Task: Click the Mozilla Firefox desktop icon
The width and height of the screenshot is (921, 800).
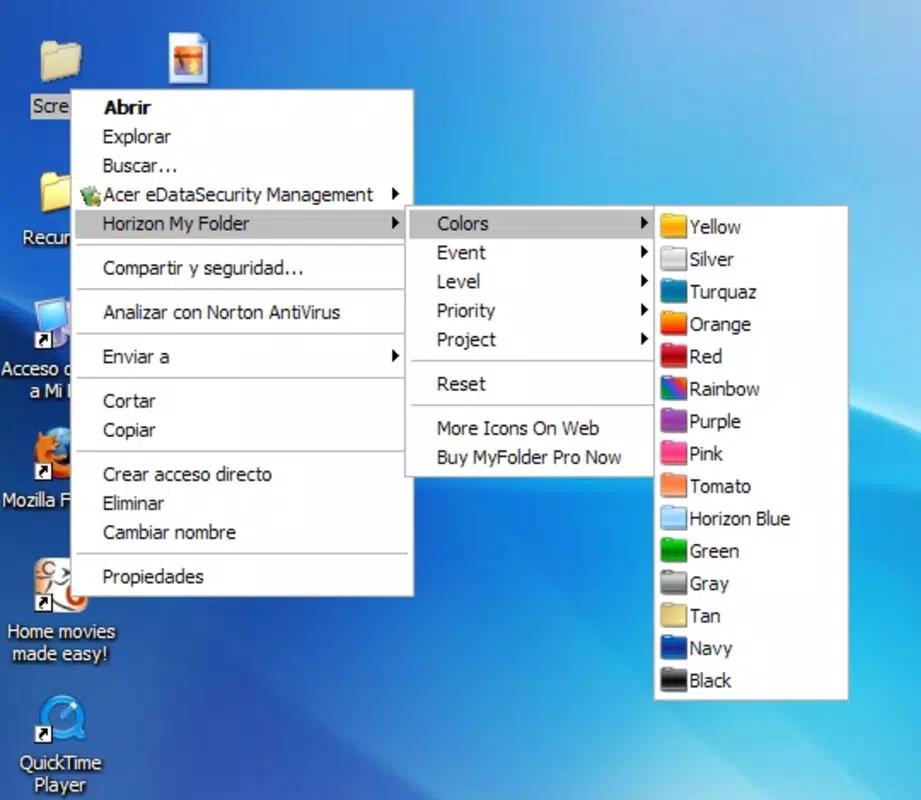Action: click(52, 453)
